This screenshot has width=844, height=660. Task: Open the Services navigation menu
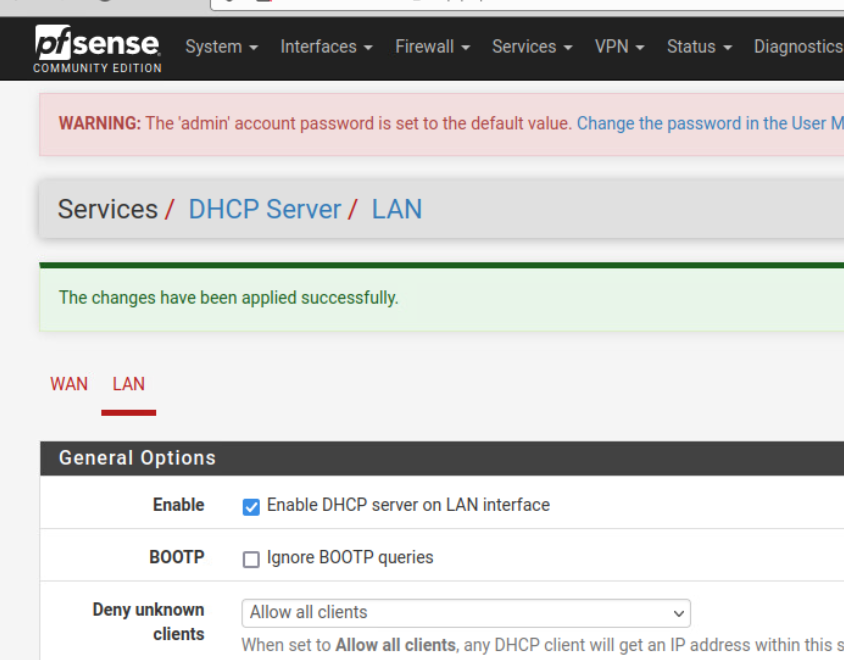point(532,47)
